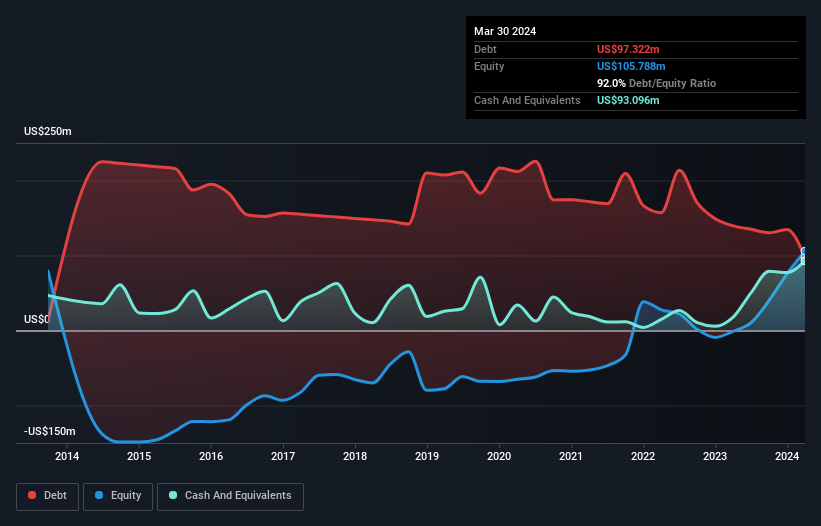Image resolution: width=821 pixels, height=526 pixels.
Task: Click the 2024 x-axis label
Action: pos(787,456)
